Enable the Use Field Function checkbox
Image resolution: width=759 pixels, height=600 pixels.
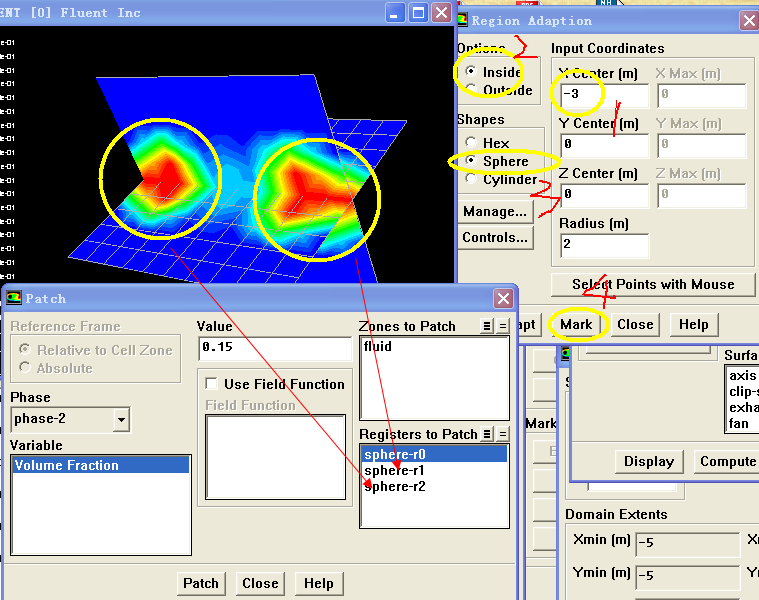tap(211, 384)
